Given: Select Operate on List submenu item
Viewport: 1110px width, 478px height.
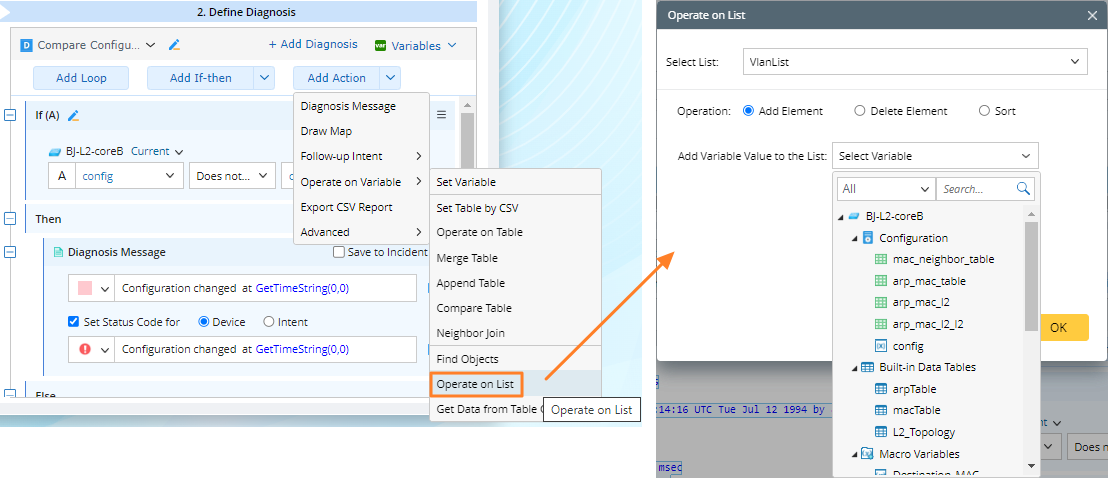Looking at the screenshot, I should coord(476,384).
